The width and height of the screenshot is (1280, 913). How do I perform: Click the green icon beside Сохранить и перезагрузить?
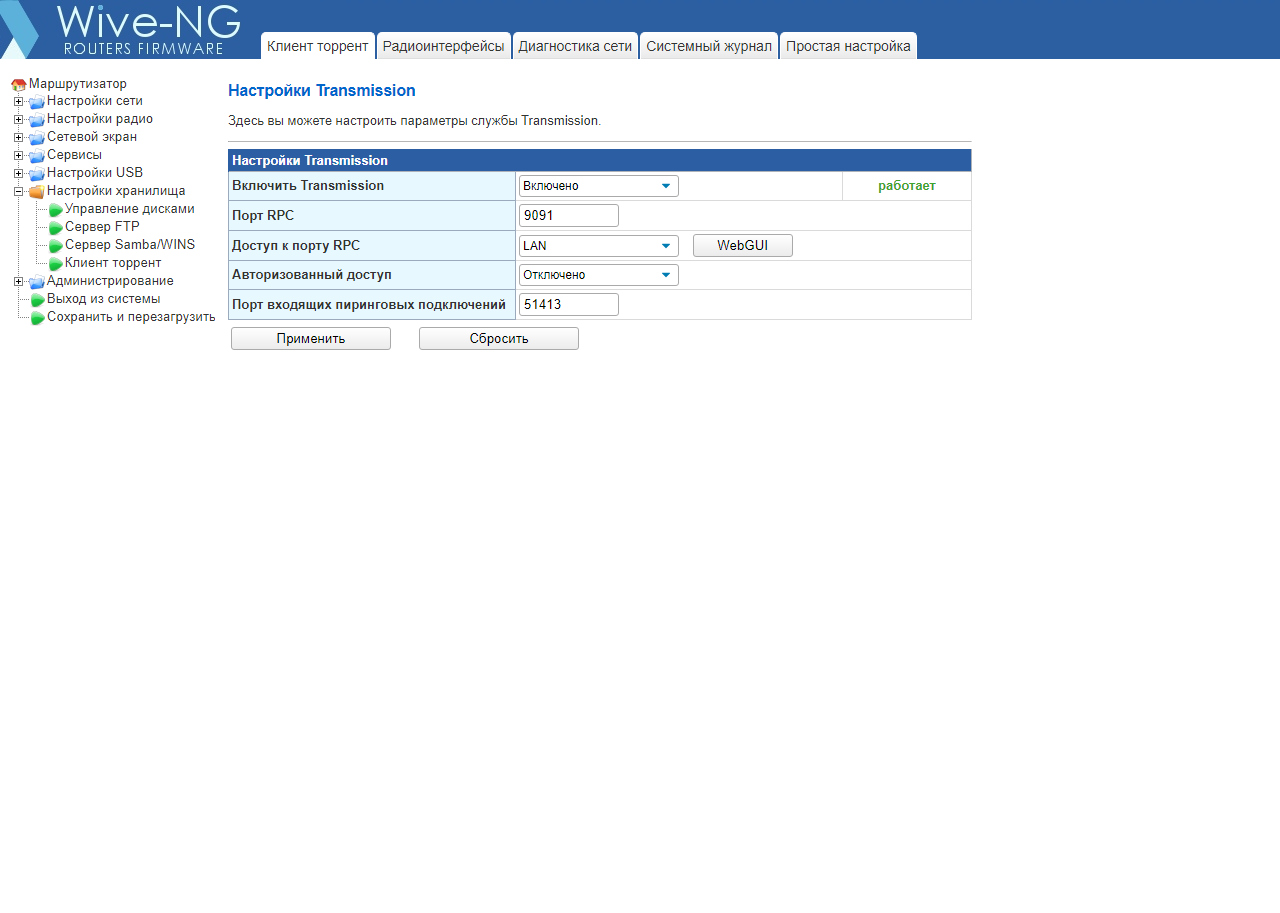click(38, 318)
